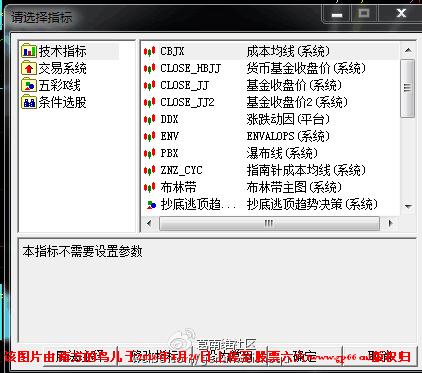422x373 pixels.
Task: Close the 请选择指标 dialog window
Action: (401, 13)
